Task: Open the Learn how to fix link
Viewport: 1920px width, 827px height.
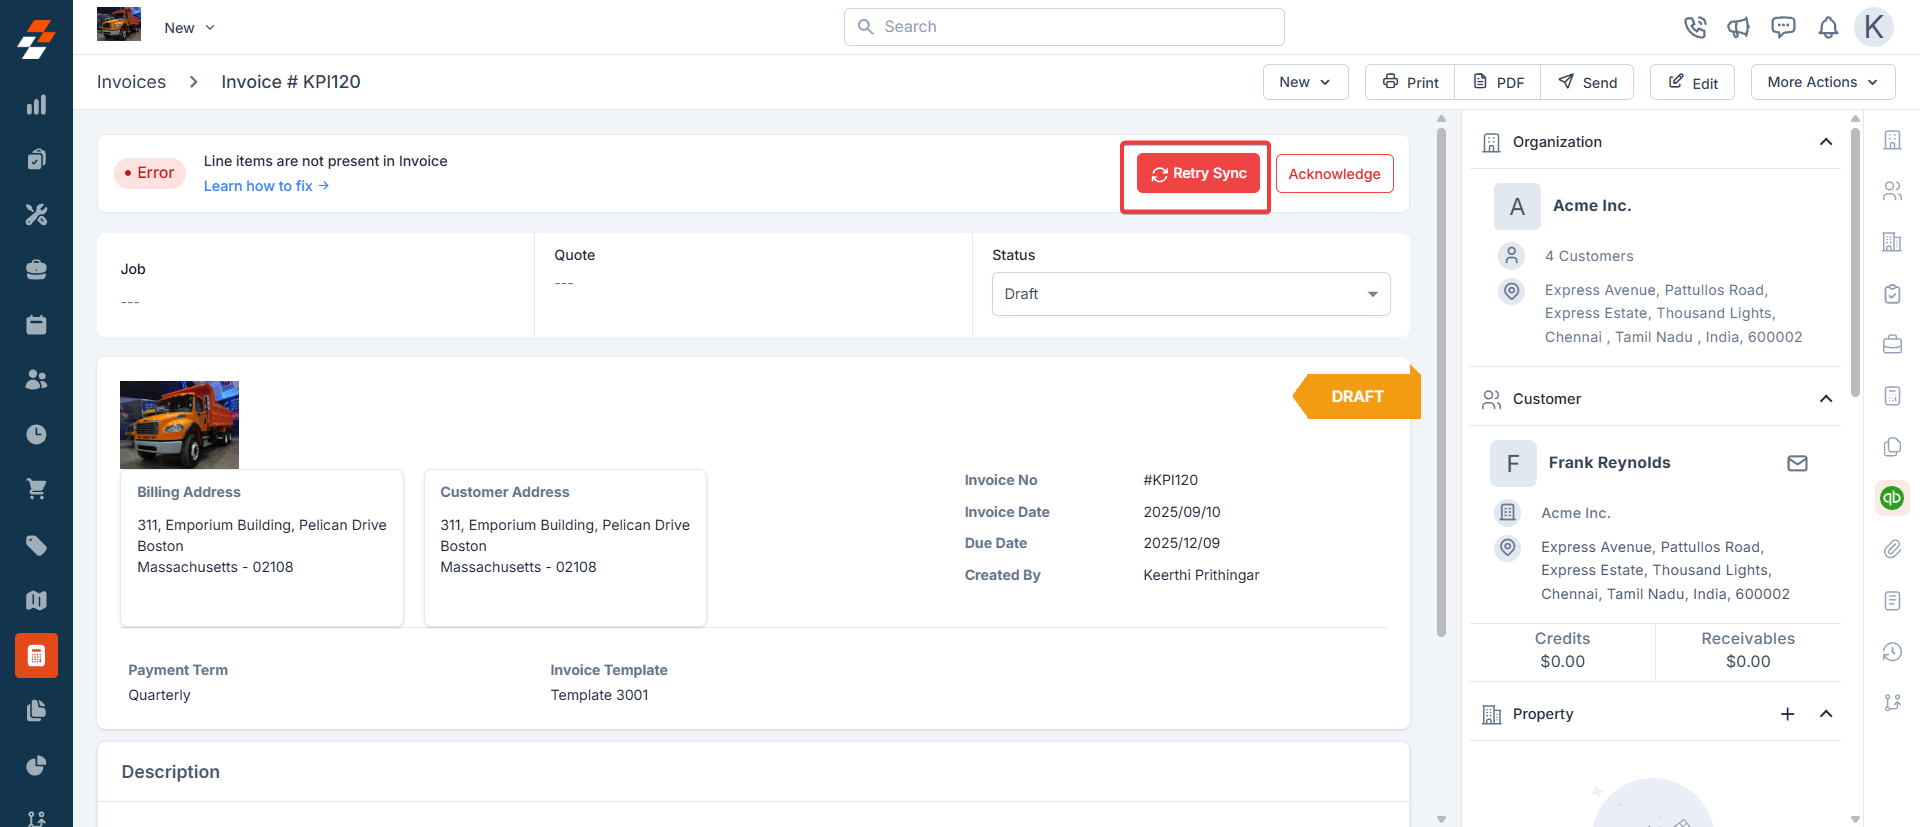Action: pyautogui.click(x=266, y=186)
